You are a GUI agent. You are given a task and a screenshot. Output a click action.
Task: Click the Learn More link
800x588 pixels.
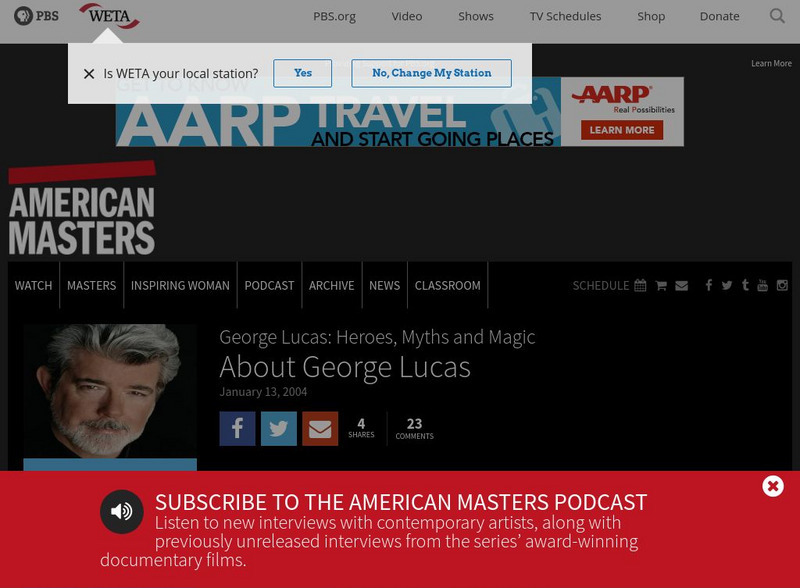[x=770, y=62]
